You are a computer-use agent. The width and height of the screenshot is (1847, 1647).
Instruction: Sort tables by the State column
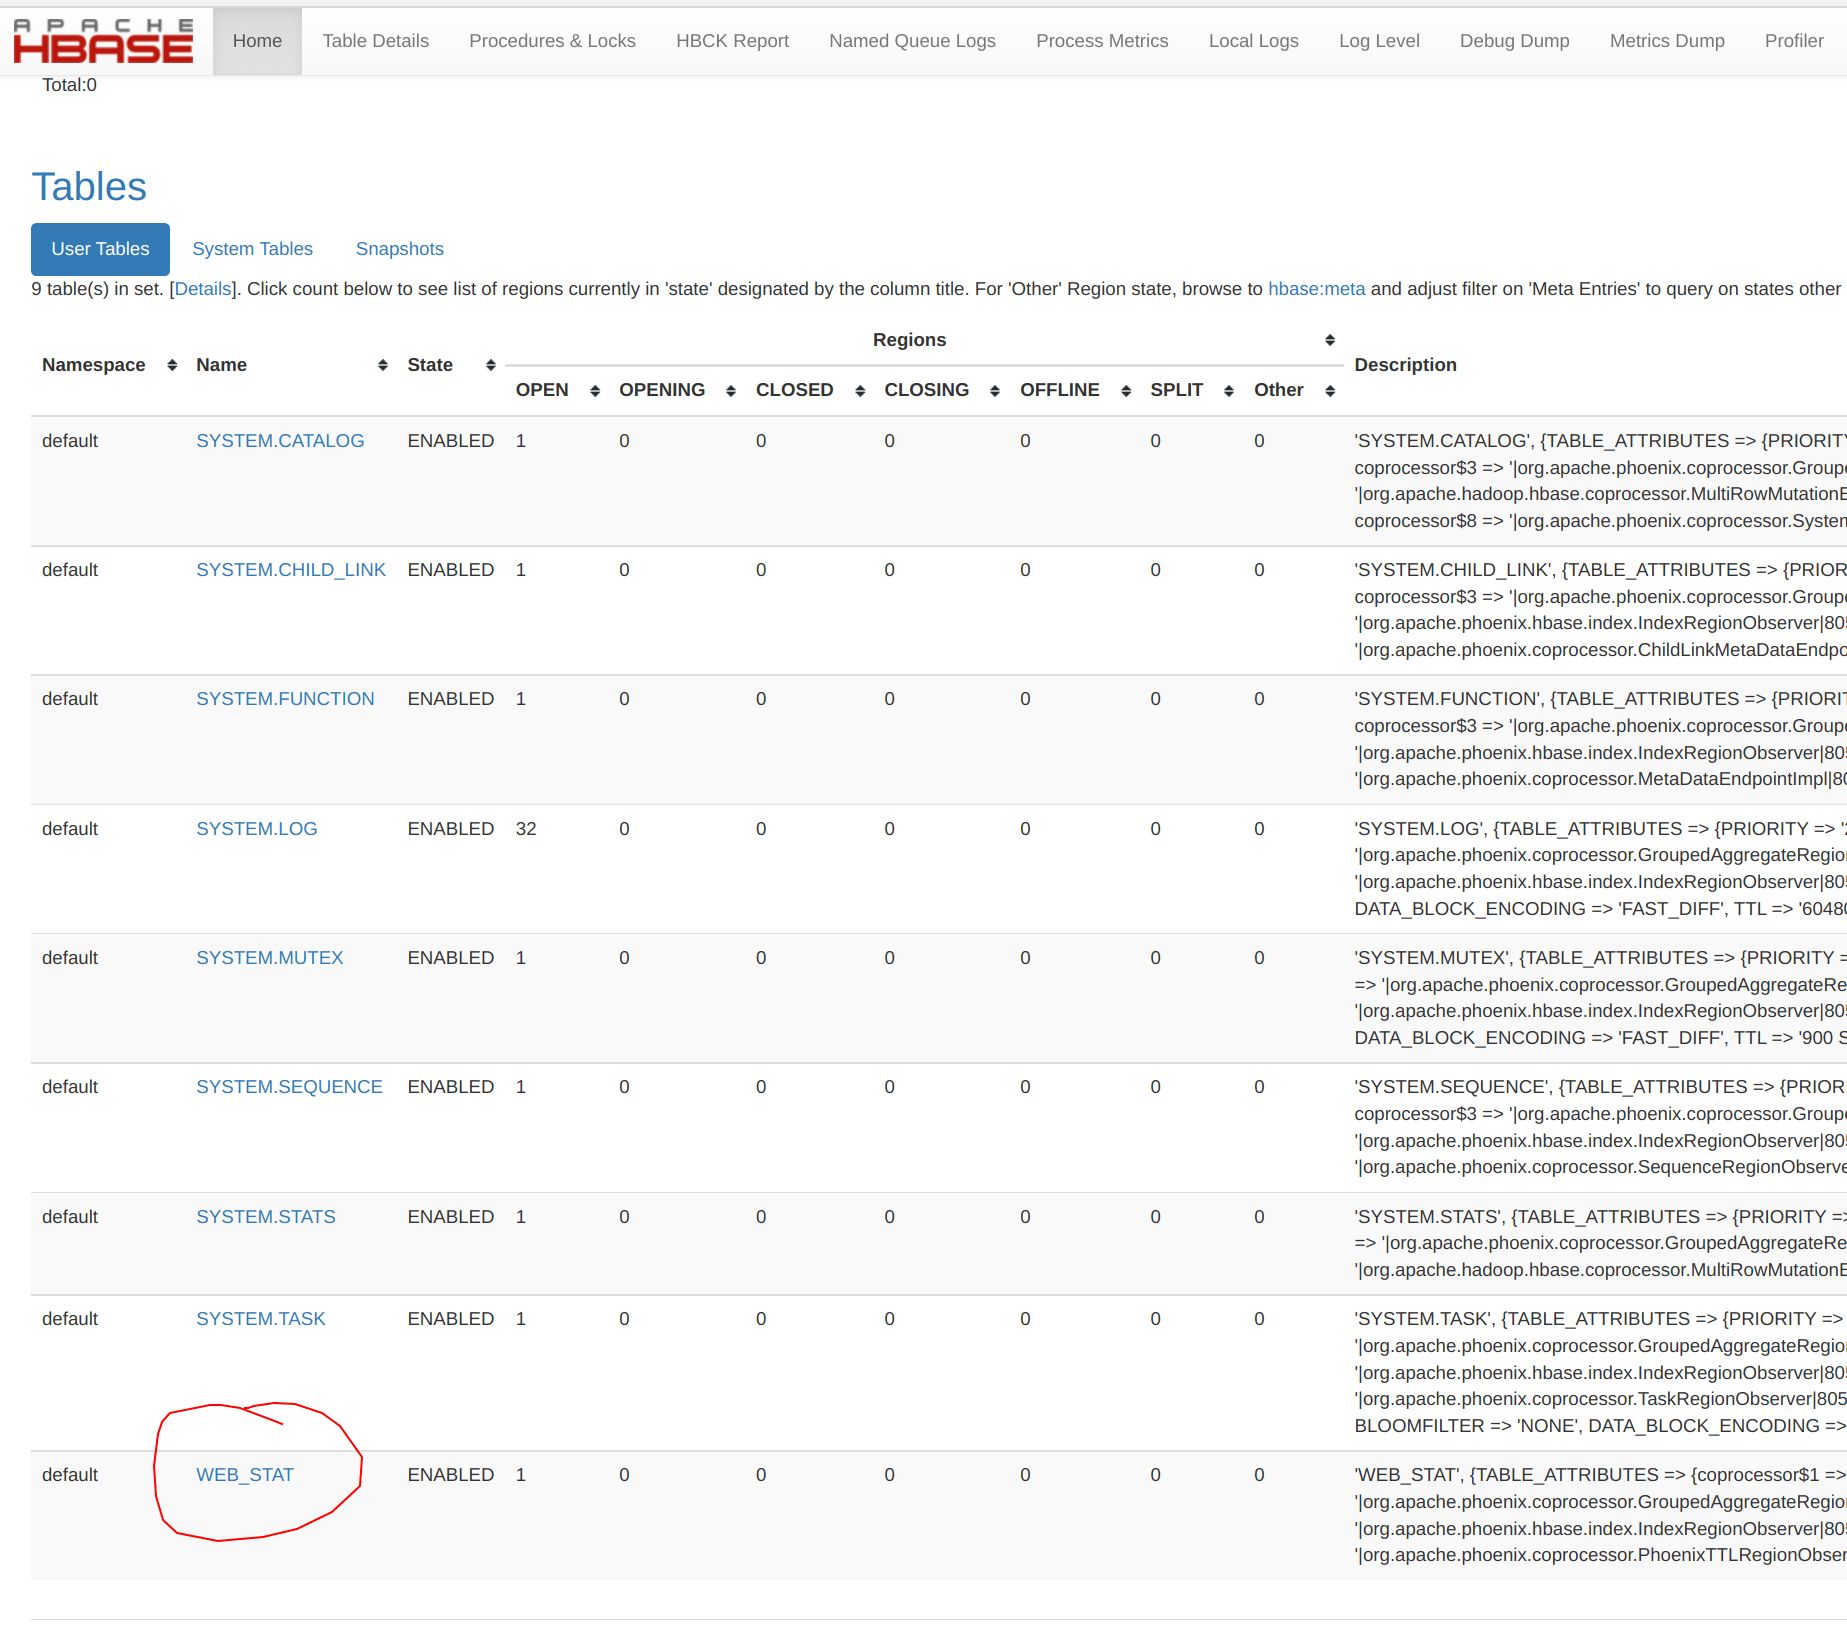click(491, 365)
